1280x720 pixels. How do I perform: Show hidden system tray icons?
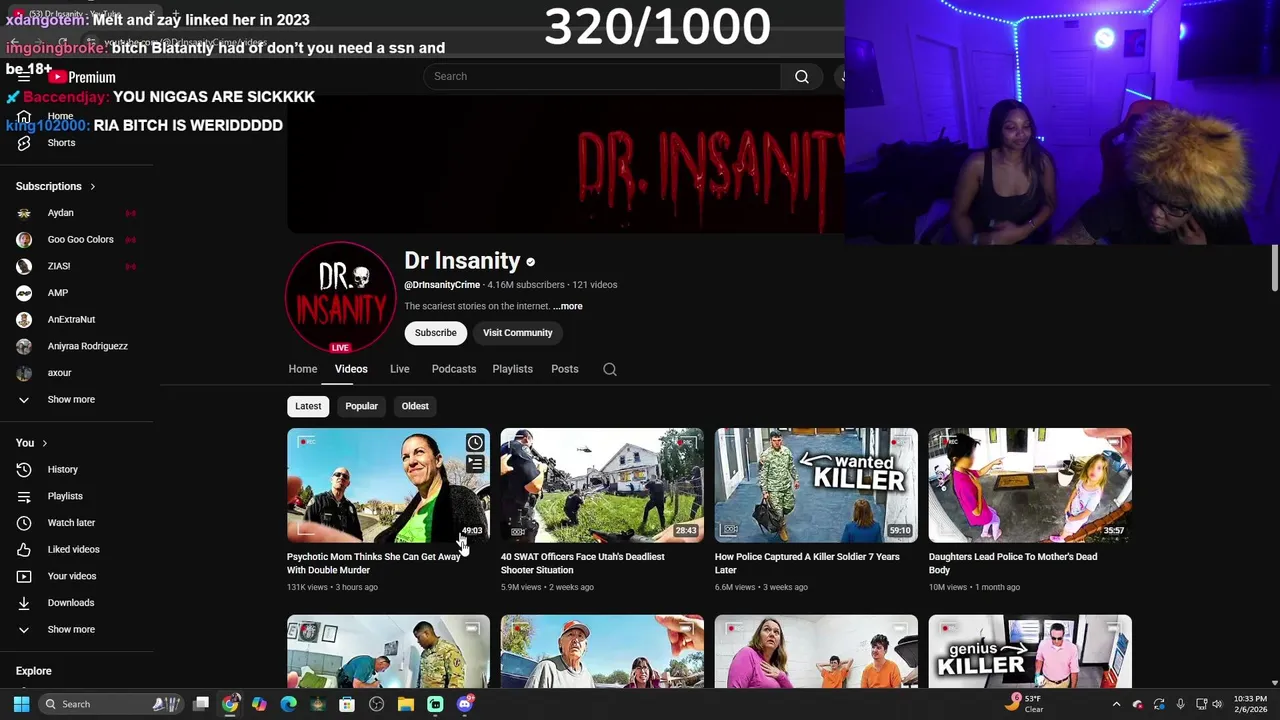point(1116,704)
